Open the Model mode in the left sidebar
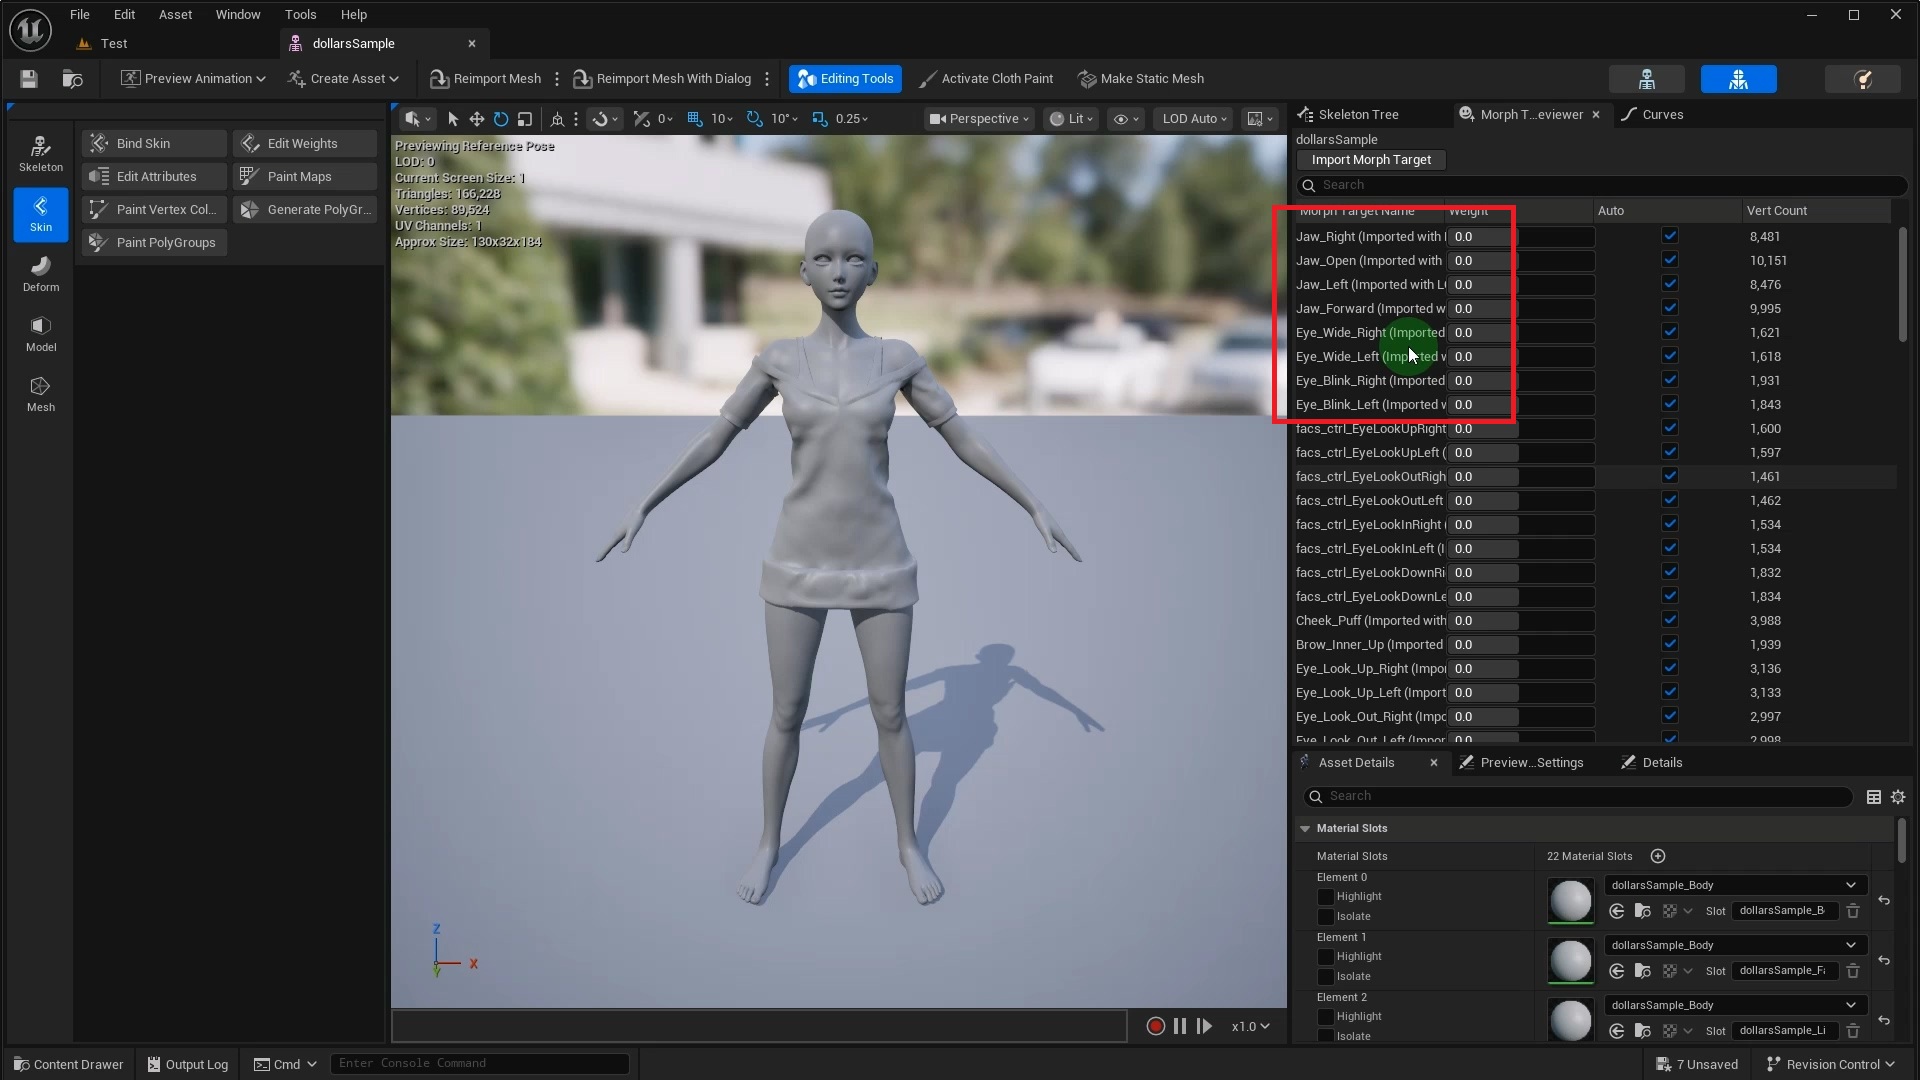This screenshot has width=1920, height=1080. tap(40, 332)
